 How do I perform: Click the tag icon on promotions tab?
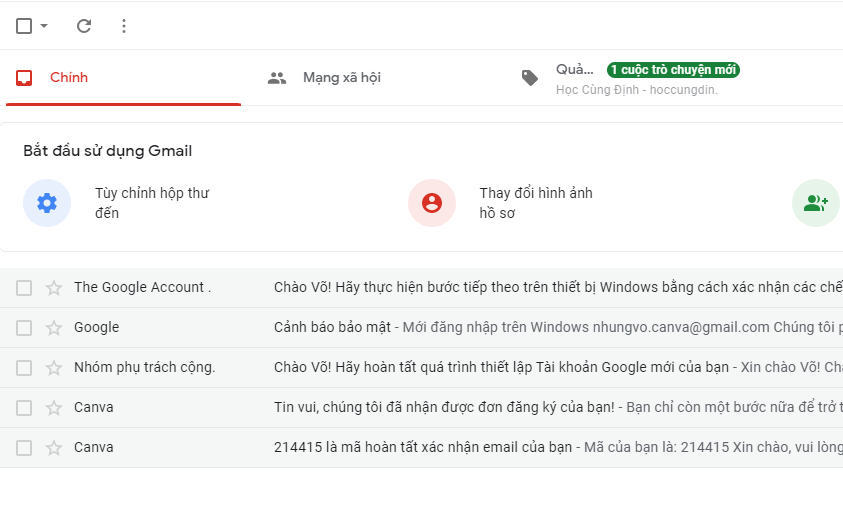point(530,78)
